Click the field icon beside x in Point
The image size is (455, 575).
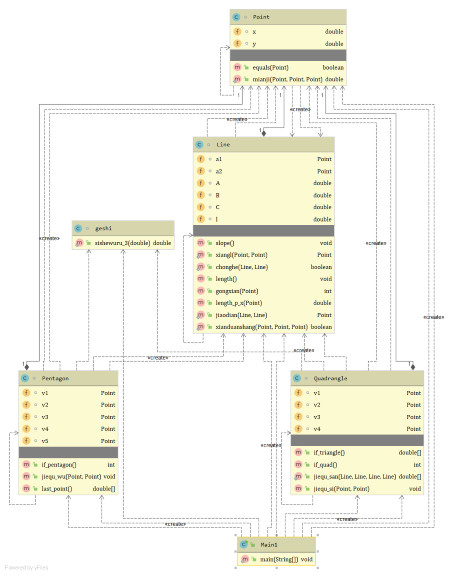238,32
